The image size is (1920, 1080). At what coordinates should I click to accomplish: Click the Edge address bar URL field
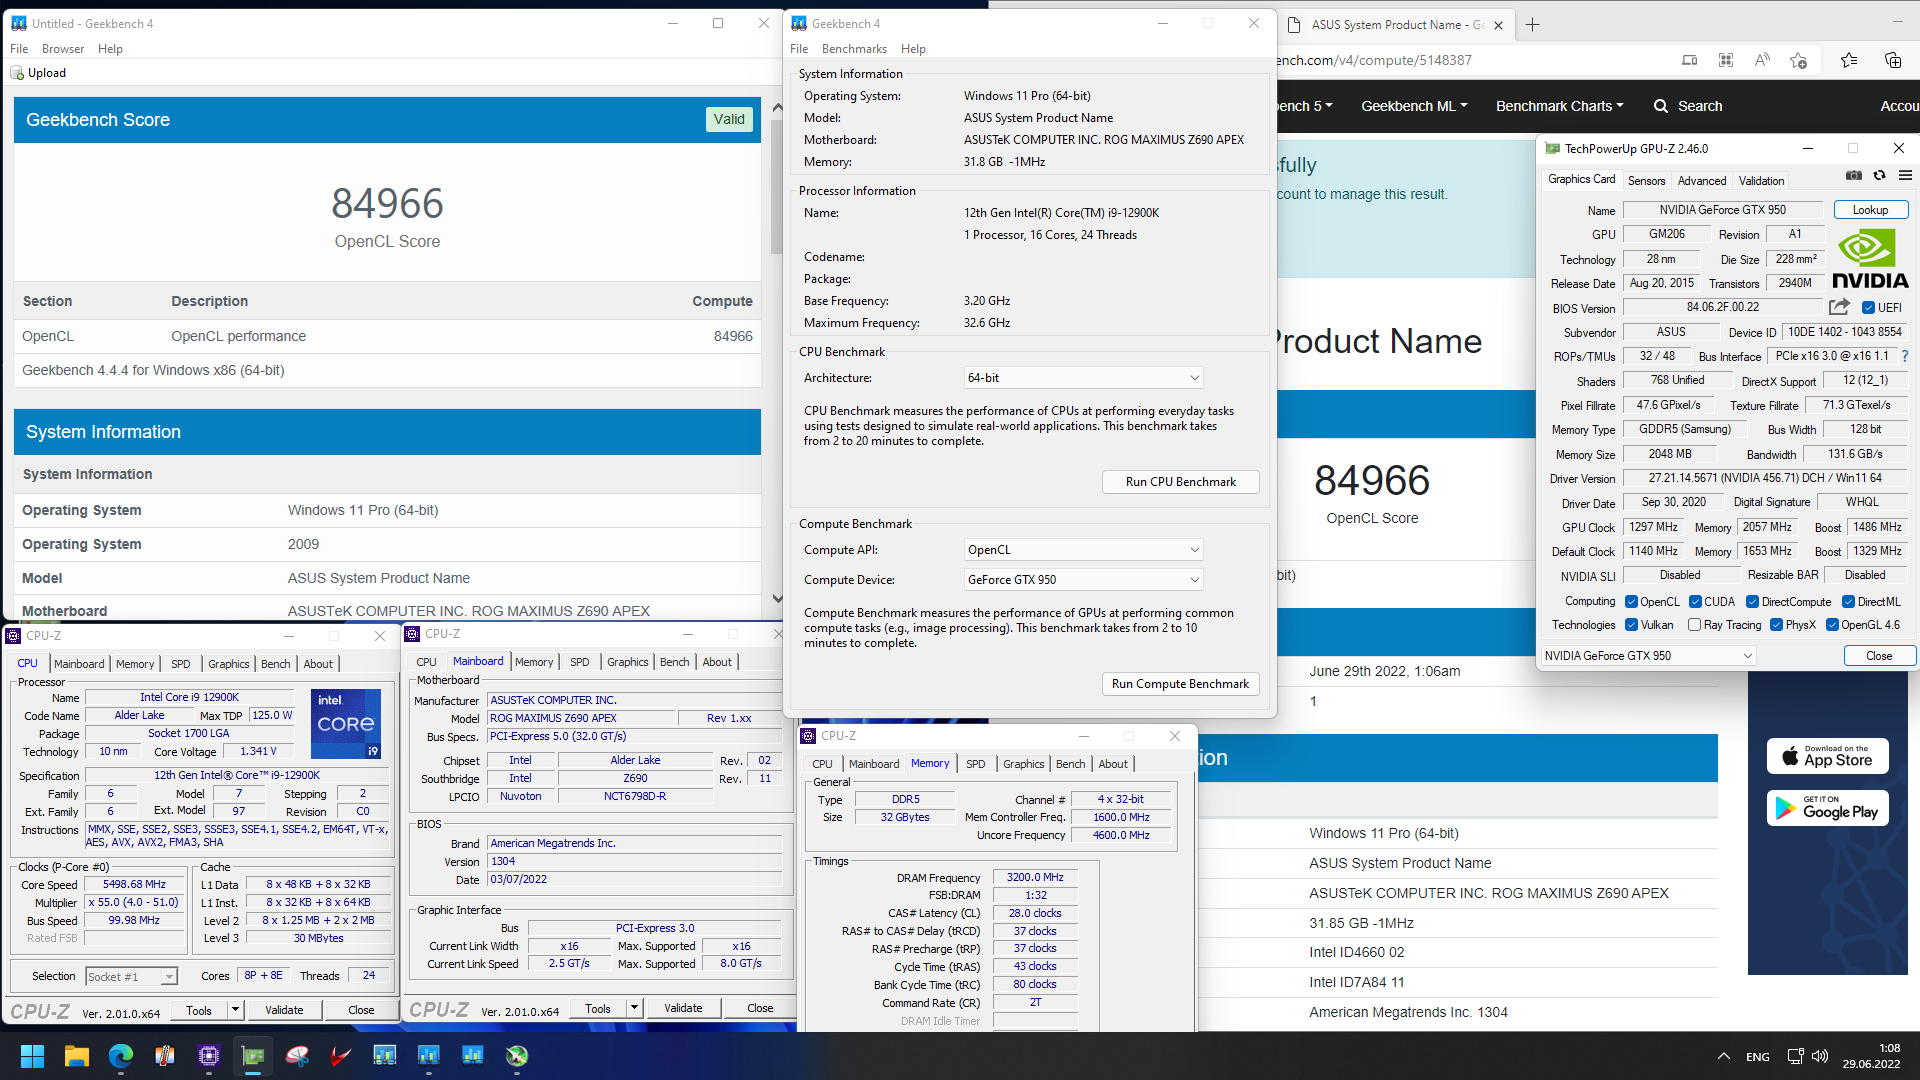(x=1470, y=60)
